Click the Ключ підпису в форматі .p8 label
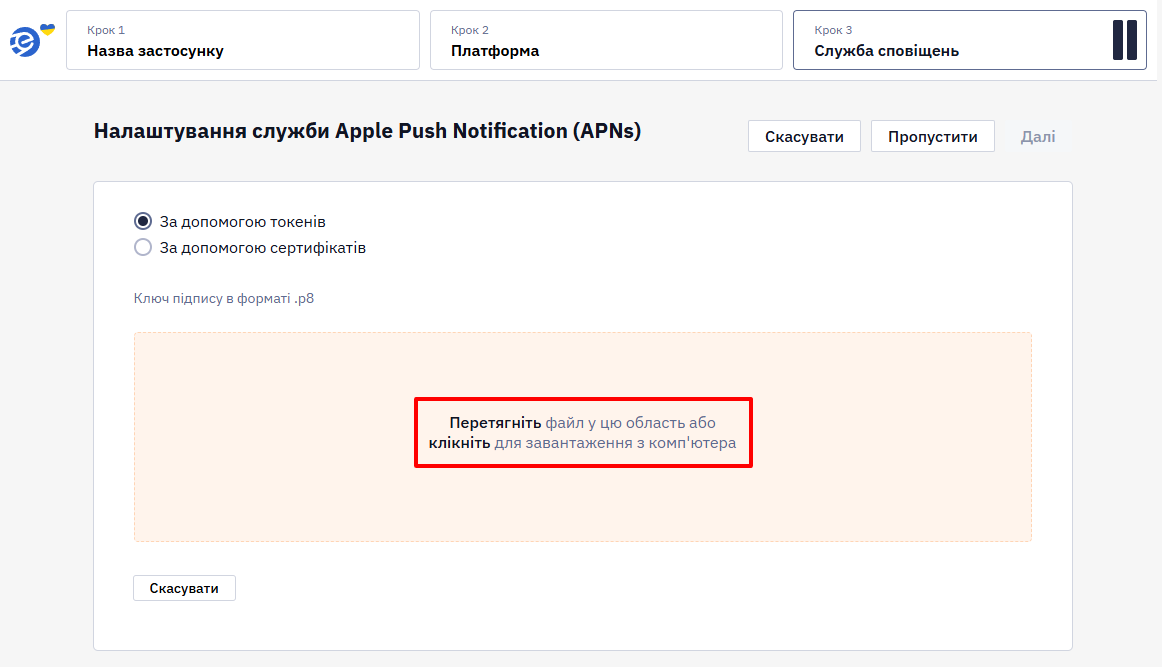This screenshot has height=667, width=1162. 224,299
